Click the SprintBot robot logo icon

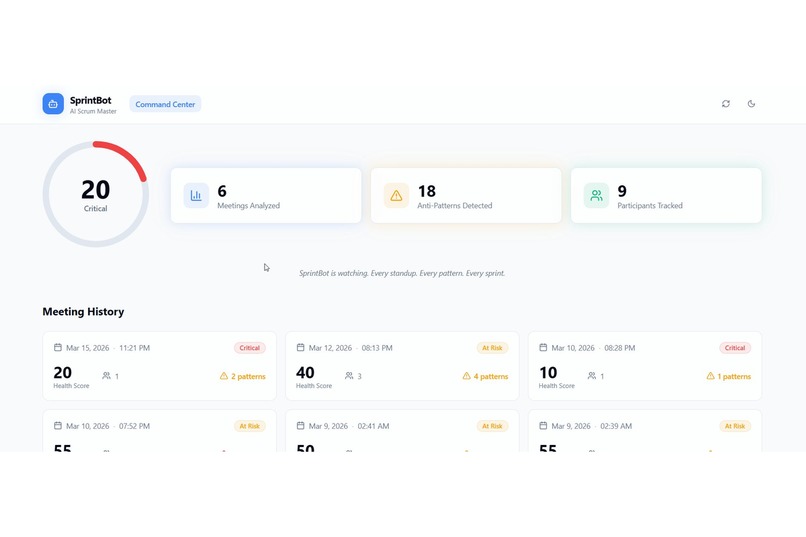tap(53, 104)
